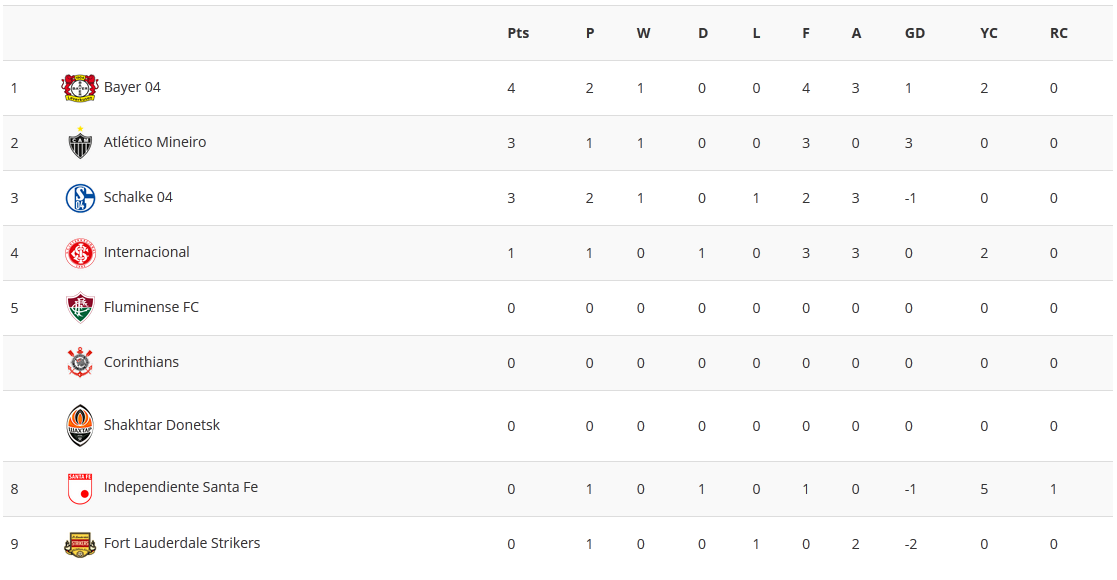Click the RC column header
1117x580 pixels.
coord(1059,33)
